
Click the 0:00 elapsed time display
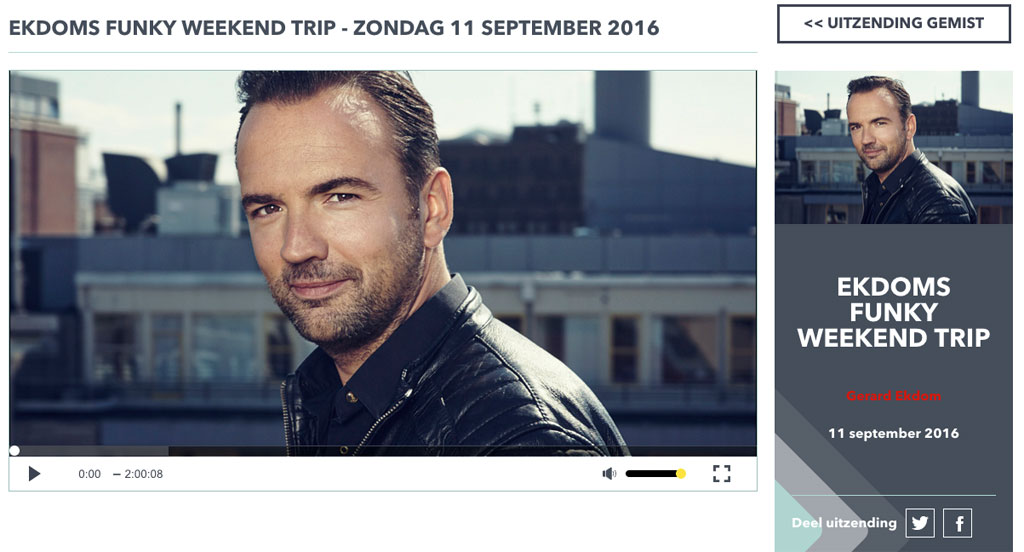[89, 474]
